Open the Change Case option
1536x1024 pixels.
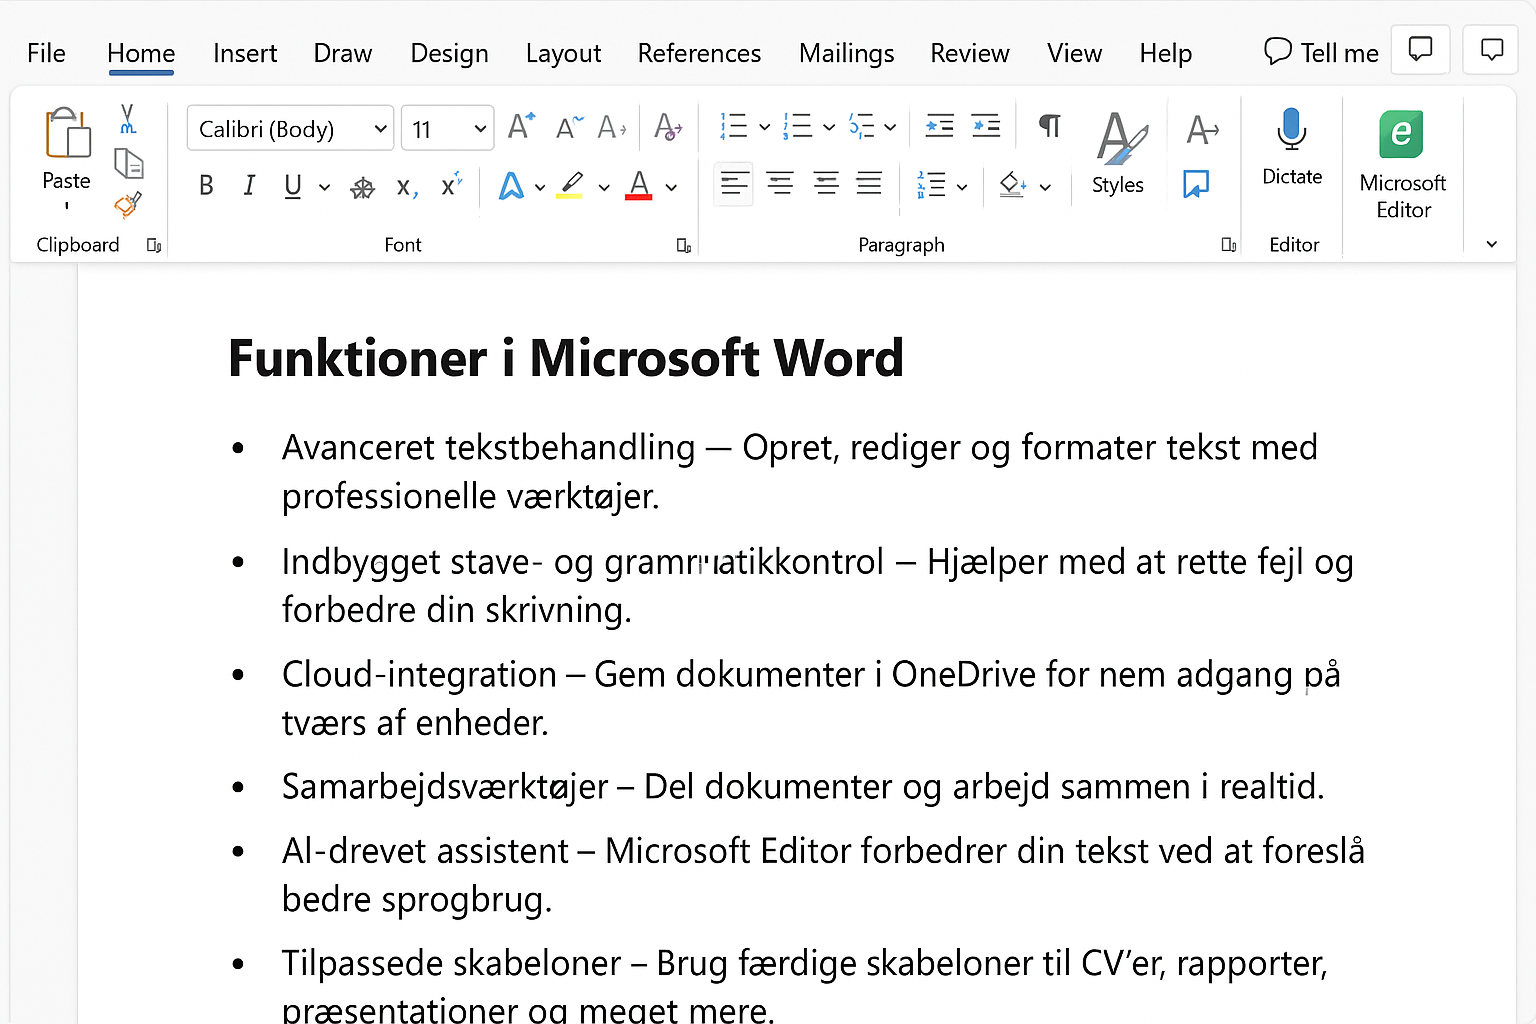(611, 127)
